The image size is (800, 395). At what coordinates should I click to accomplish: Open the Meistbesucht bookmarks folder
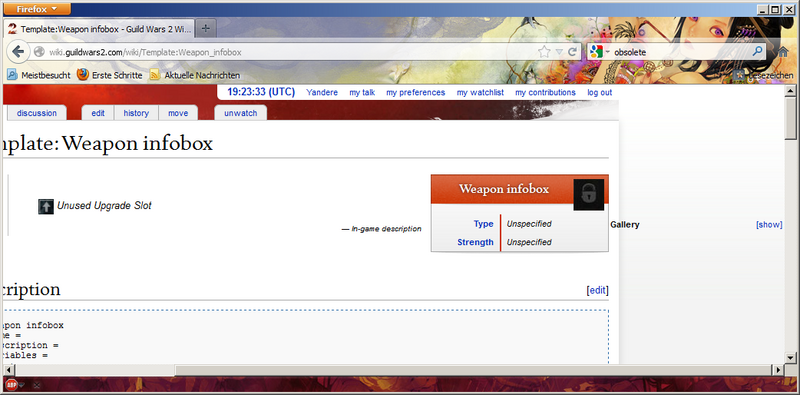coord(39,76)
